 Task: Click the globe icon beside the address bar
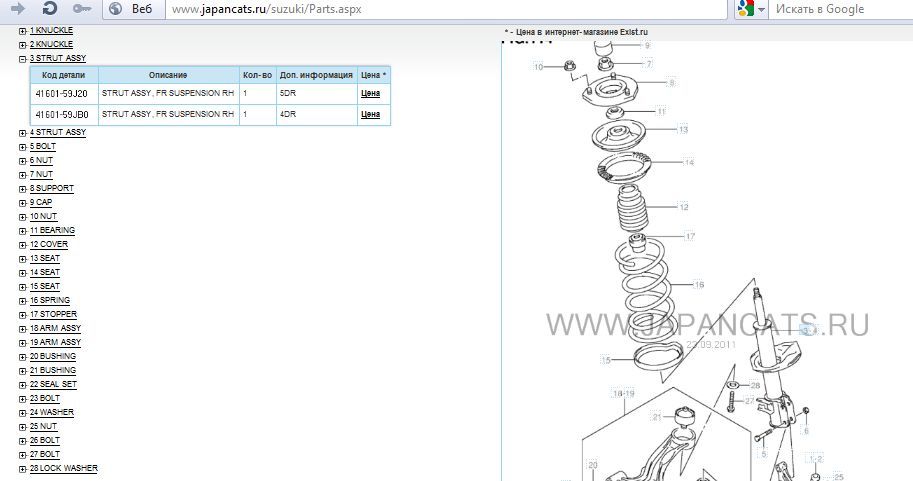(115, 9)
